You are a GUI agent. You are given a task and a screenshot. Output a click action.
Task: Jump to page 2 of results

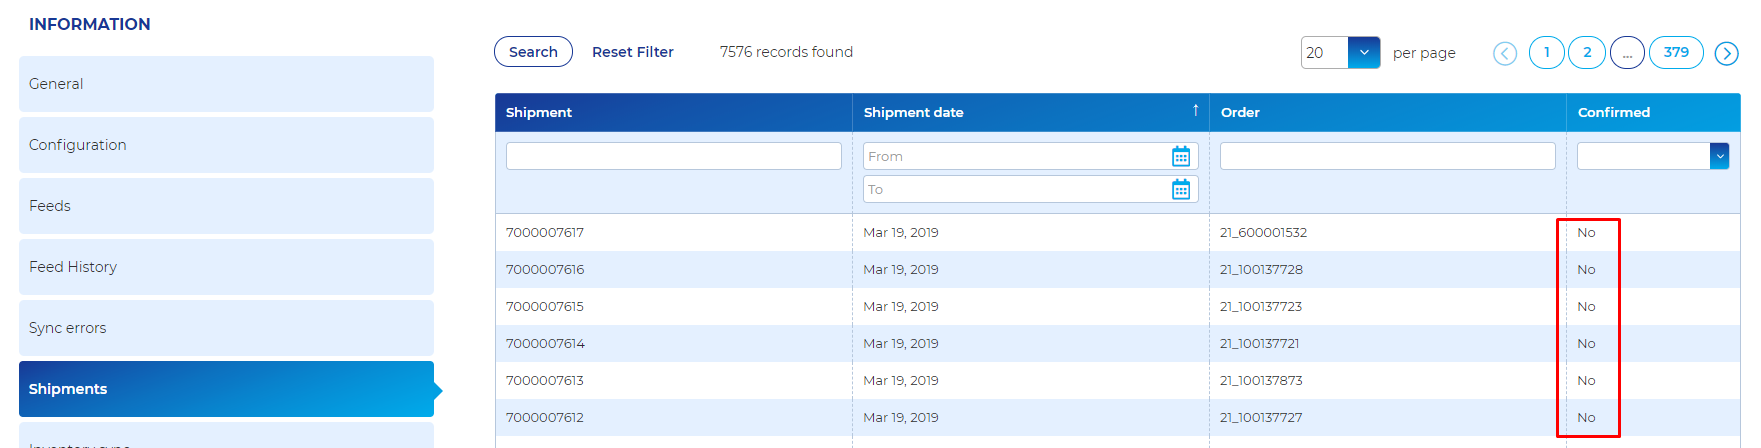coord(1587,52)
